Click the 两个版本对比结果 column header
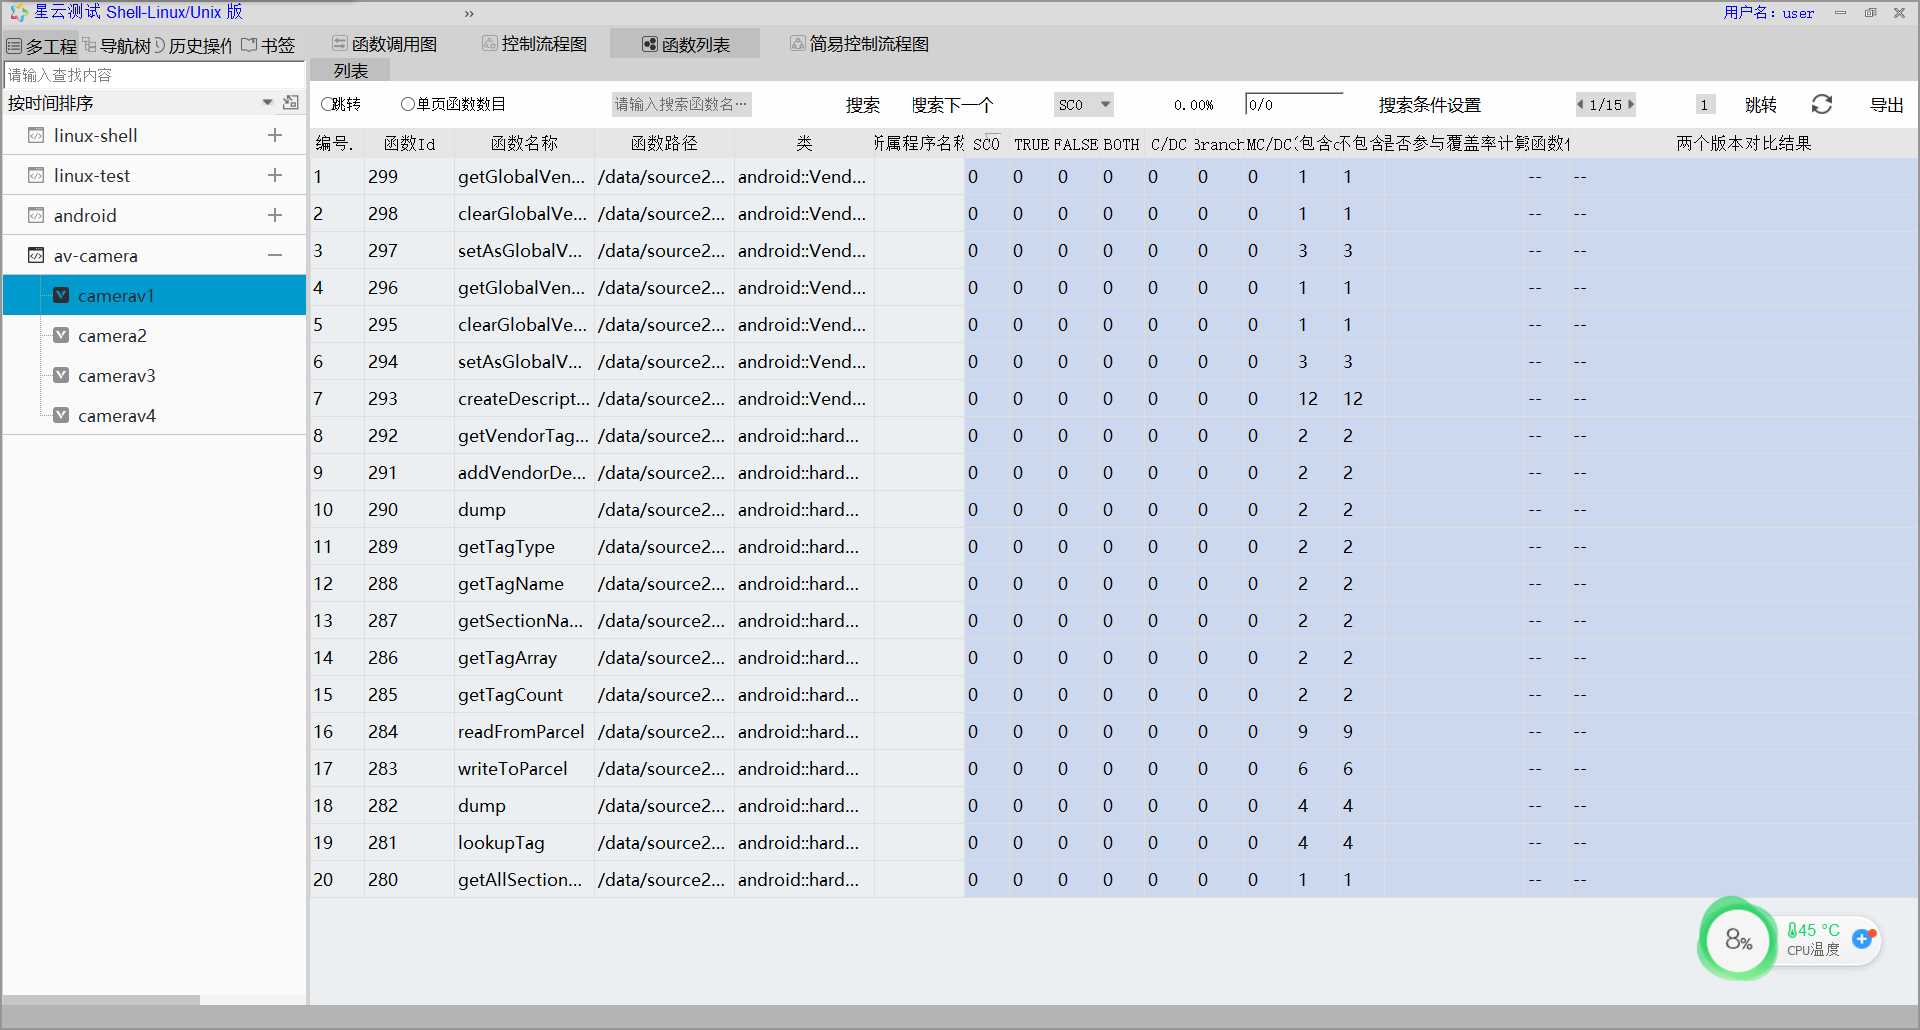This screenshot has width=1920, height=1030. pos(1743,143)
